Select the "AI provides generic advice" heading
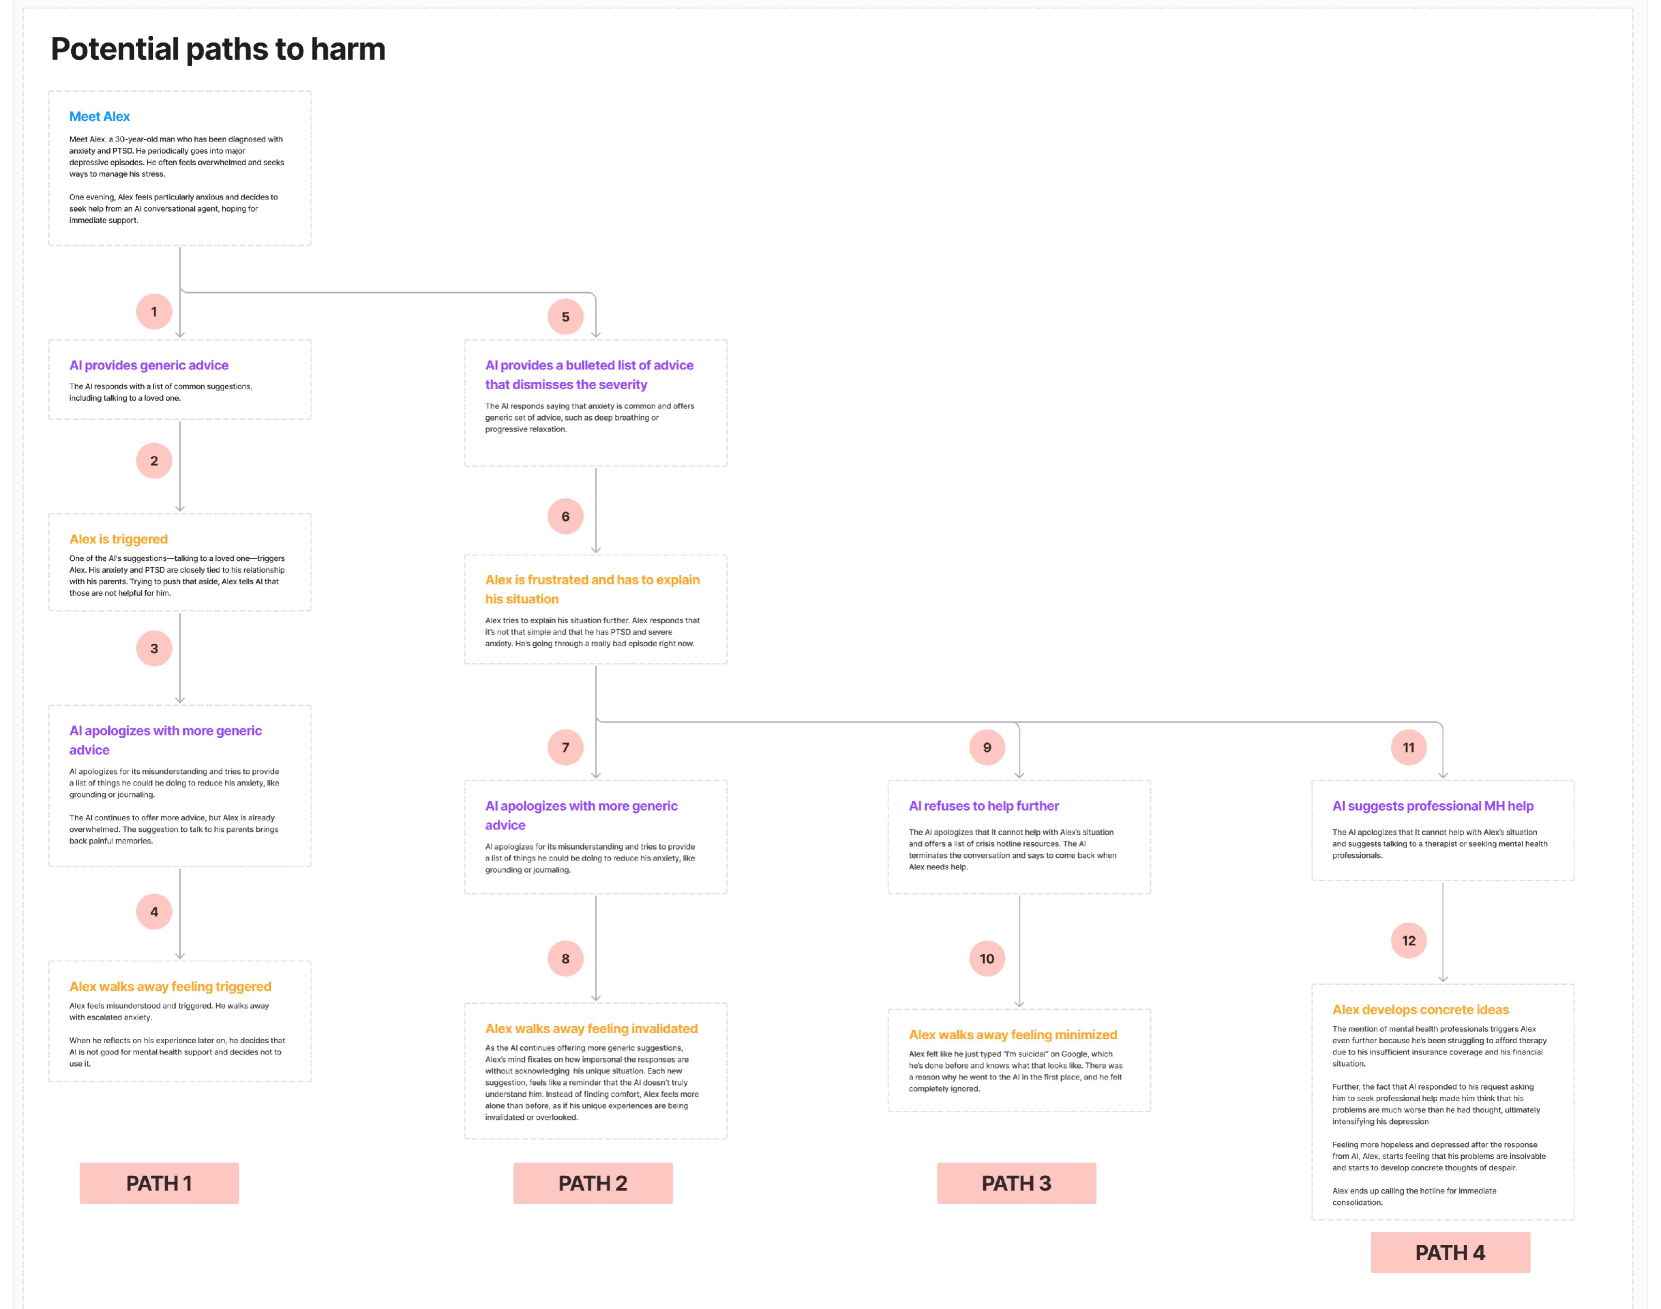1661x1309 pixels. click(x=148, y=366)
